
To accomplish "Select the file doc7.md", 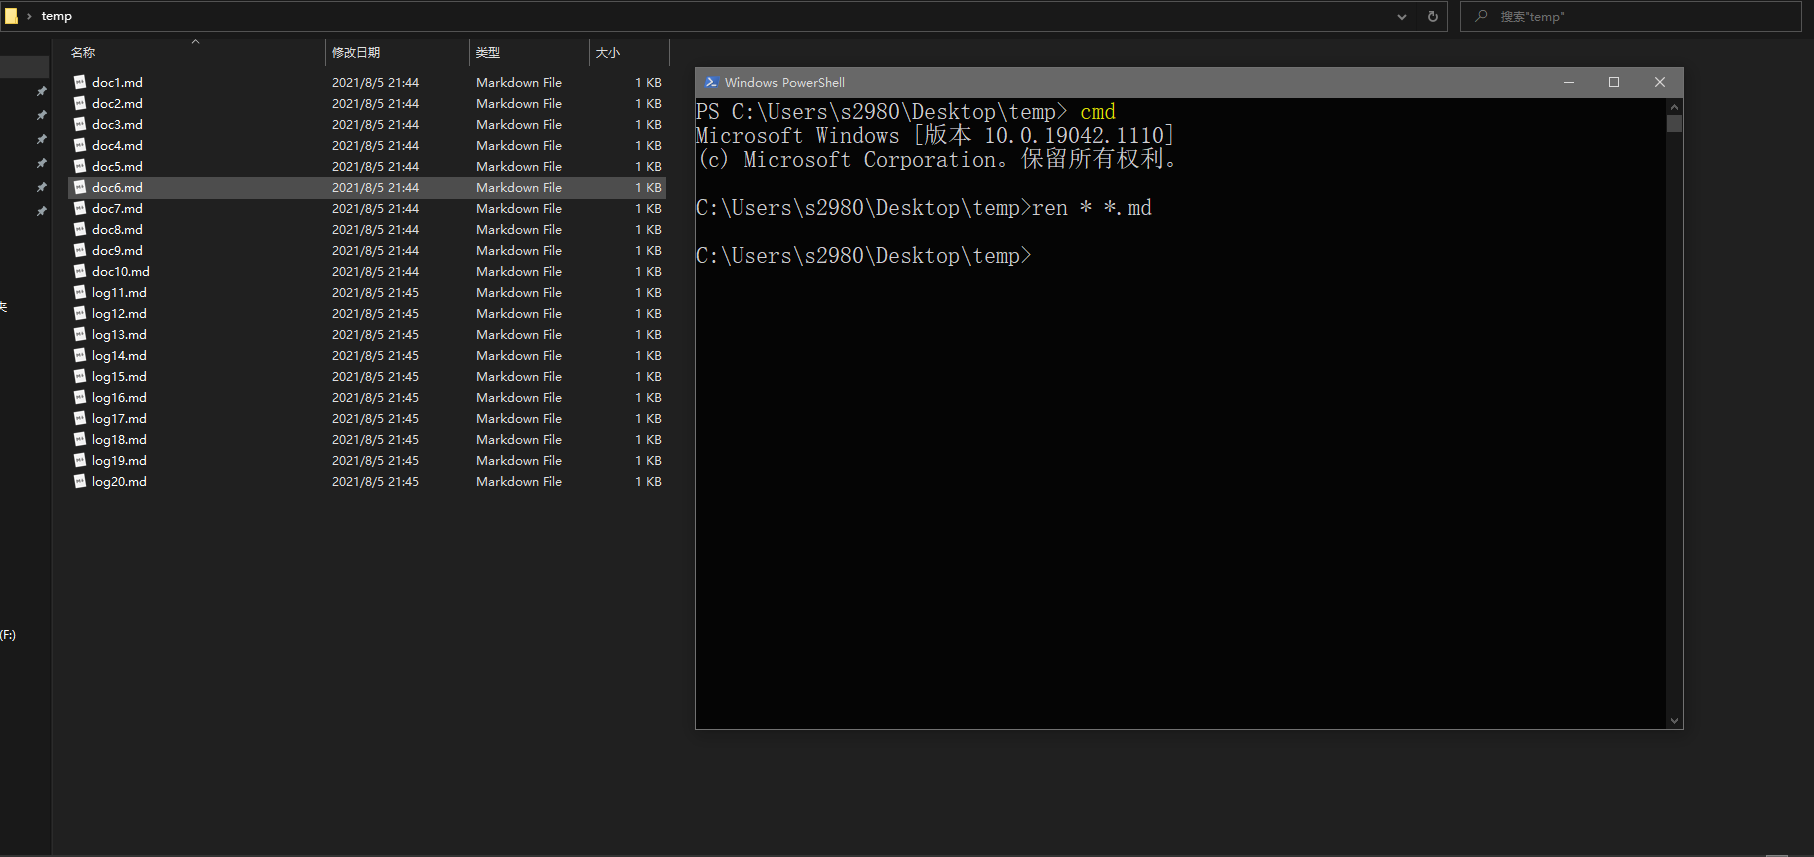I will 117,208.
